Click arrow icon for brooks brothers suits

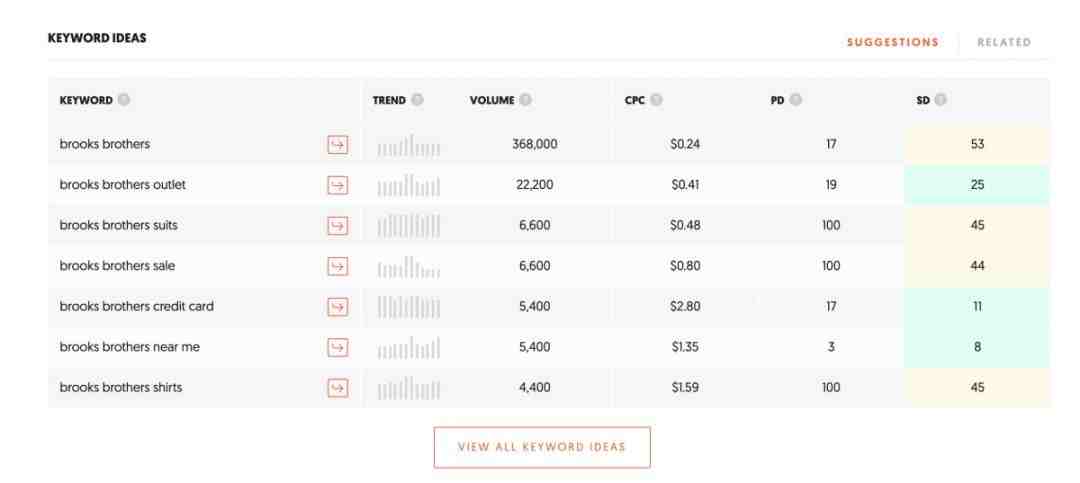pos(338,226)
